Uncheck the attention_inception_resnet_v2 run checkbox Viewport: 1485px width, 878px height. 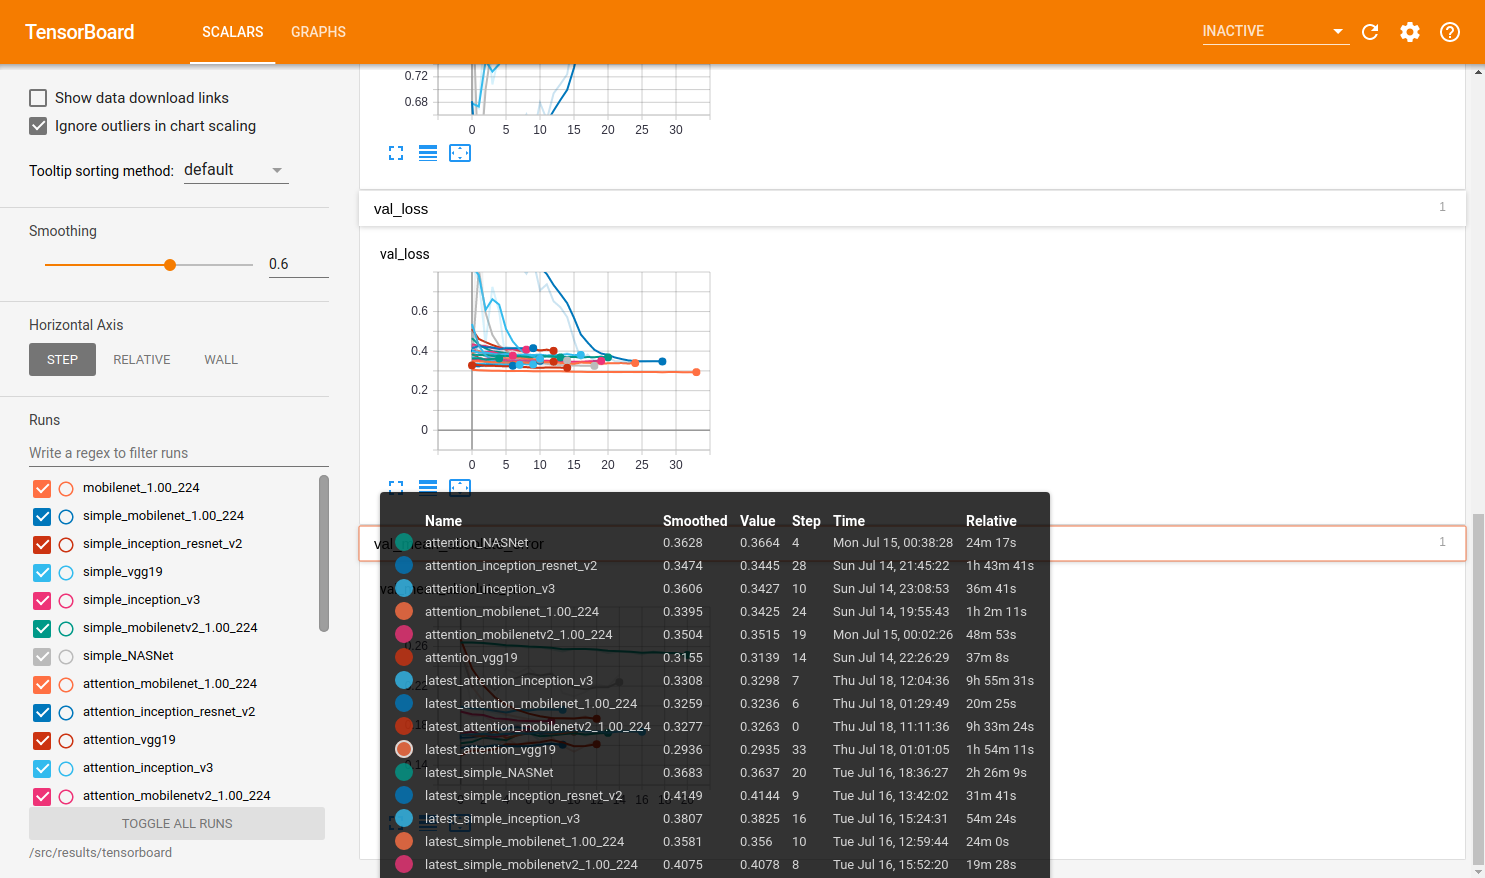coord(42,713)
